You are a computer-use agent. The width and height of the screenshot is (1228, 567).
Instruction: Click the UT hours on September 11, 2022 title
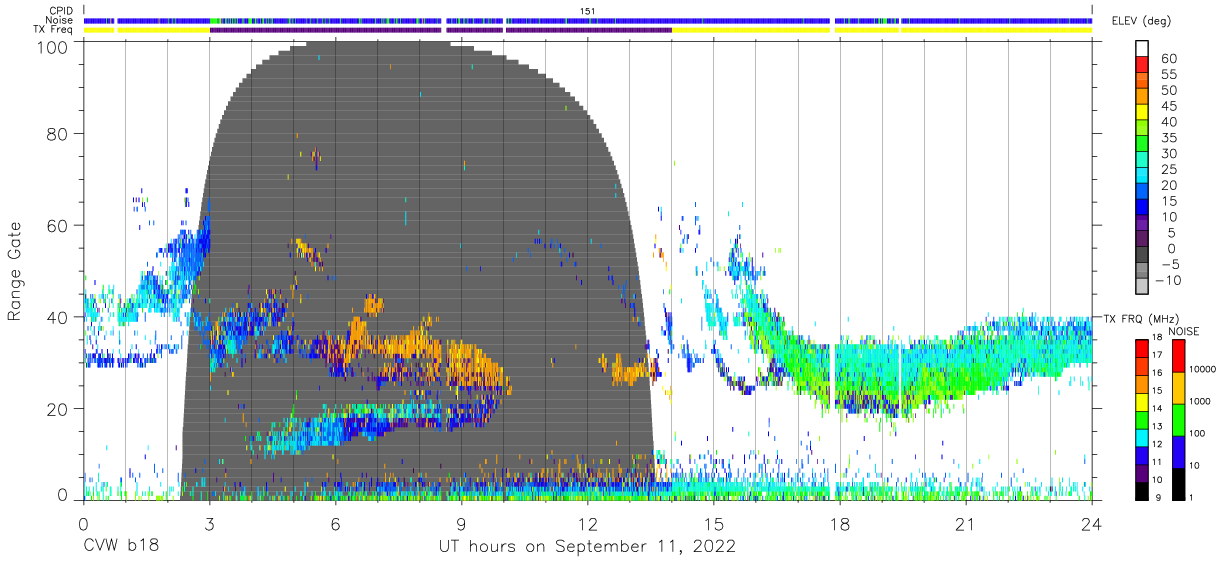tap(587, 547)
